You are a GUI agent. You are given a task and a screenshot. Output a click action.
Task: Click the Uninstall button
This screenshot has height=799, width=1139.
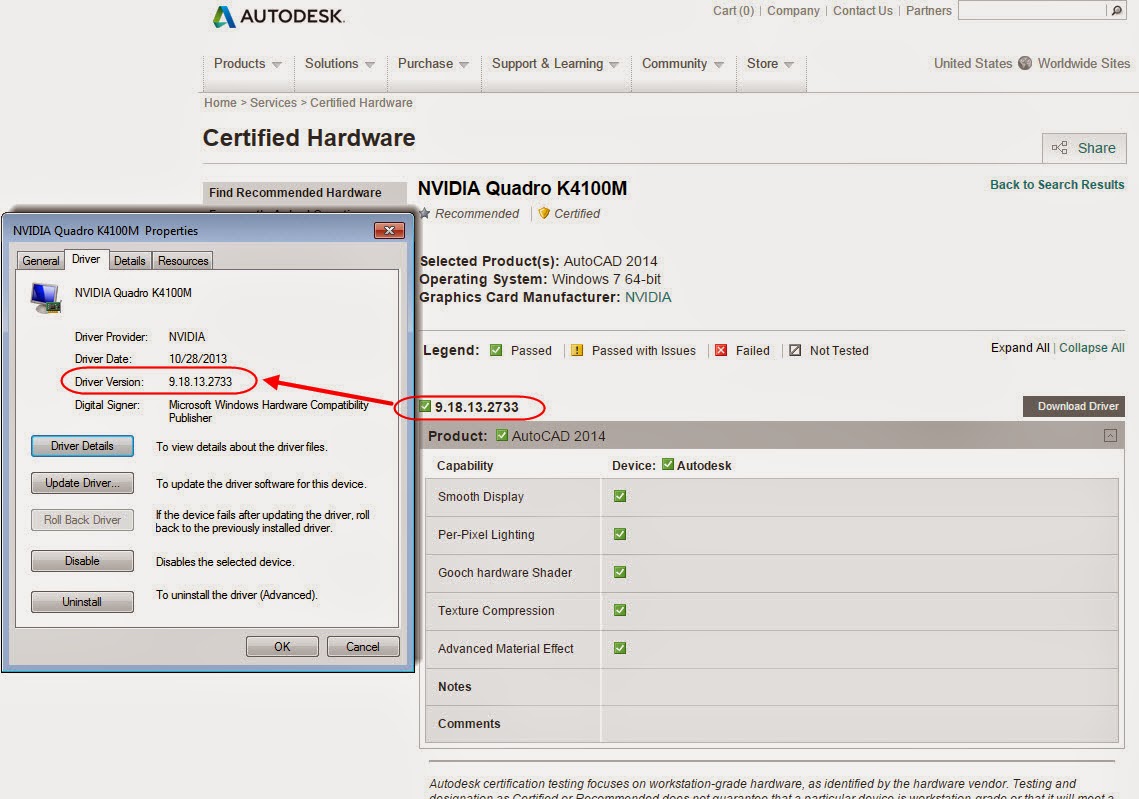82,602
